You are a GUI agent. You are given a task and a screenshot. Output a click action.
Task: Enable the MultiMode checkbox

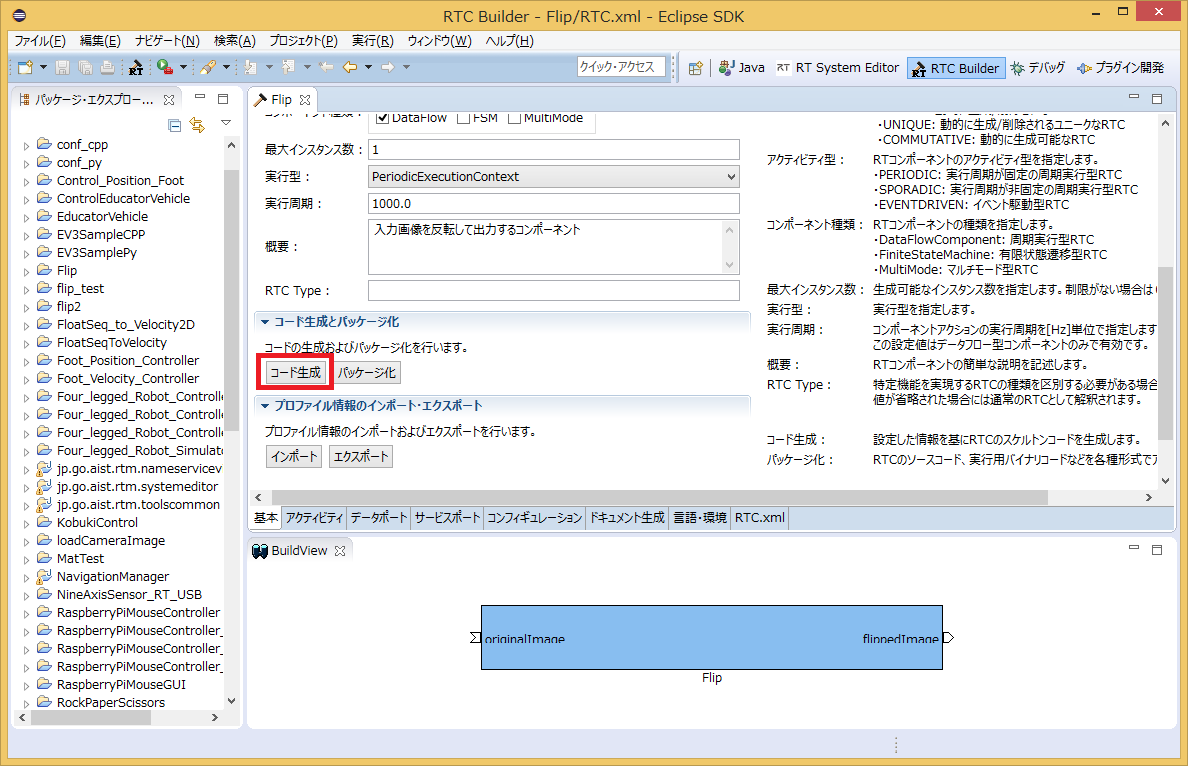coord(514,117)
